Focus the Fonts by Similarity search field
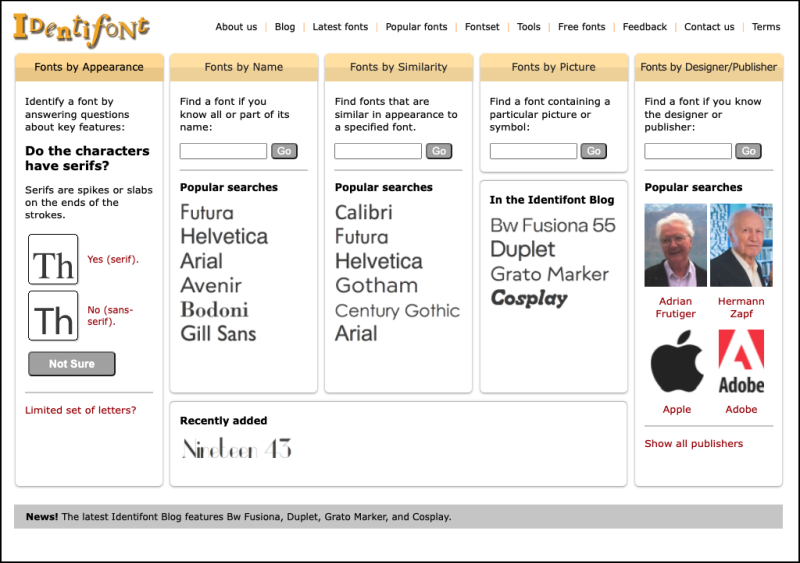Screen dimensions: 800x563 (x=378, y=151)
